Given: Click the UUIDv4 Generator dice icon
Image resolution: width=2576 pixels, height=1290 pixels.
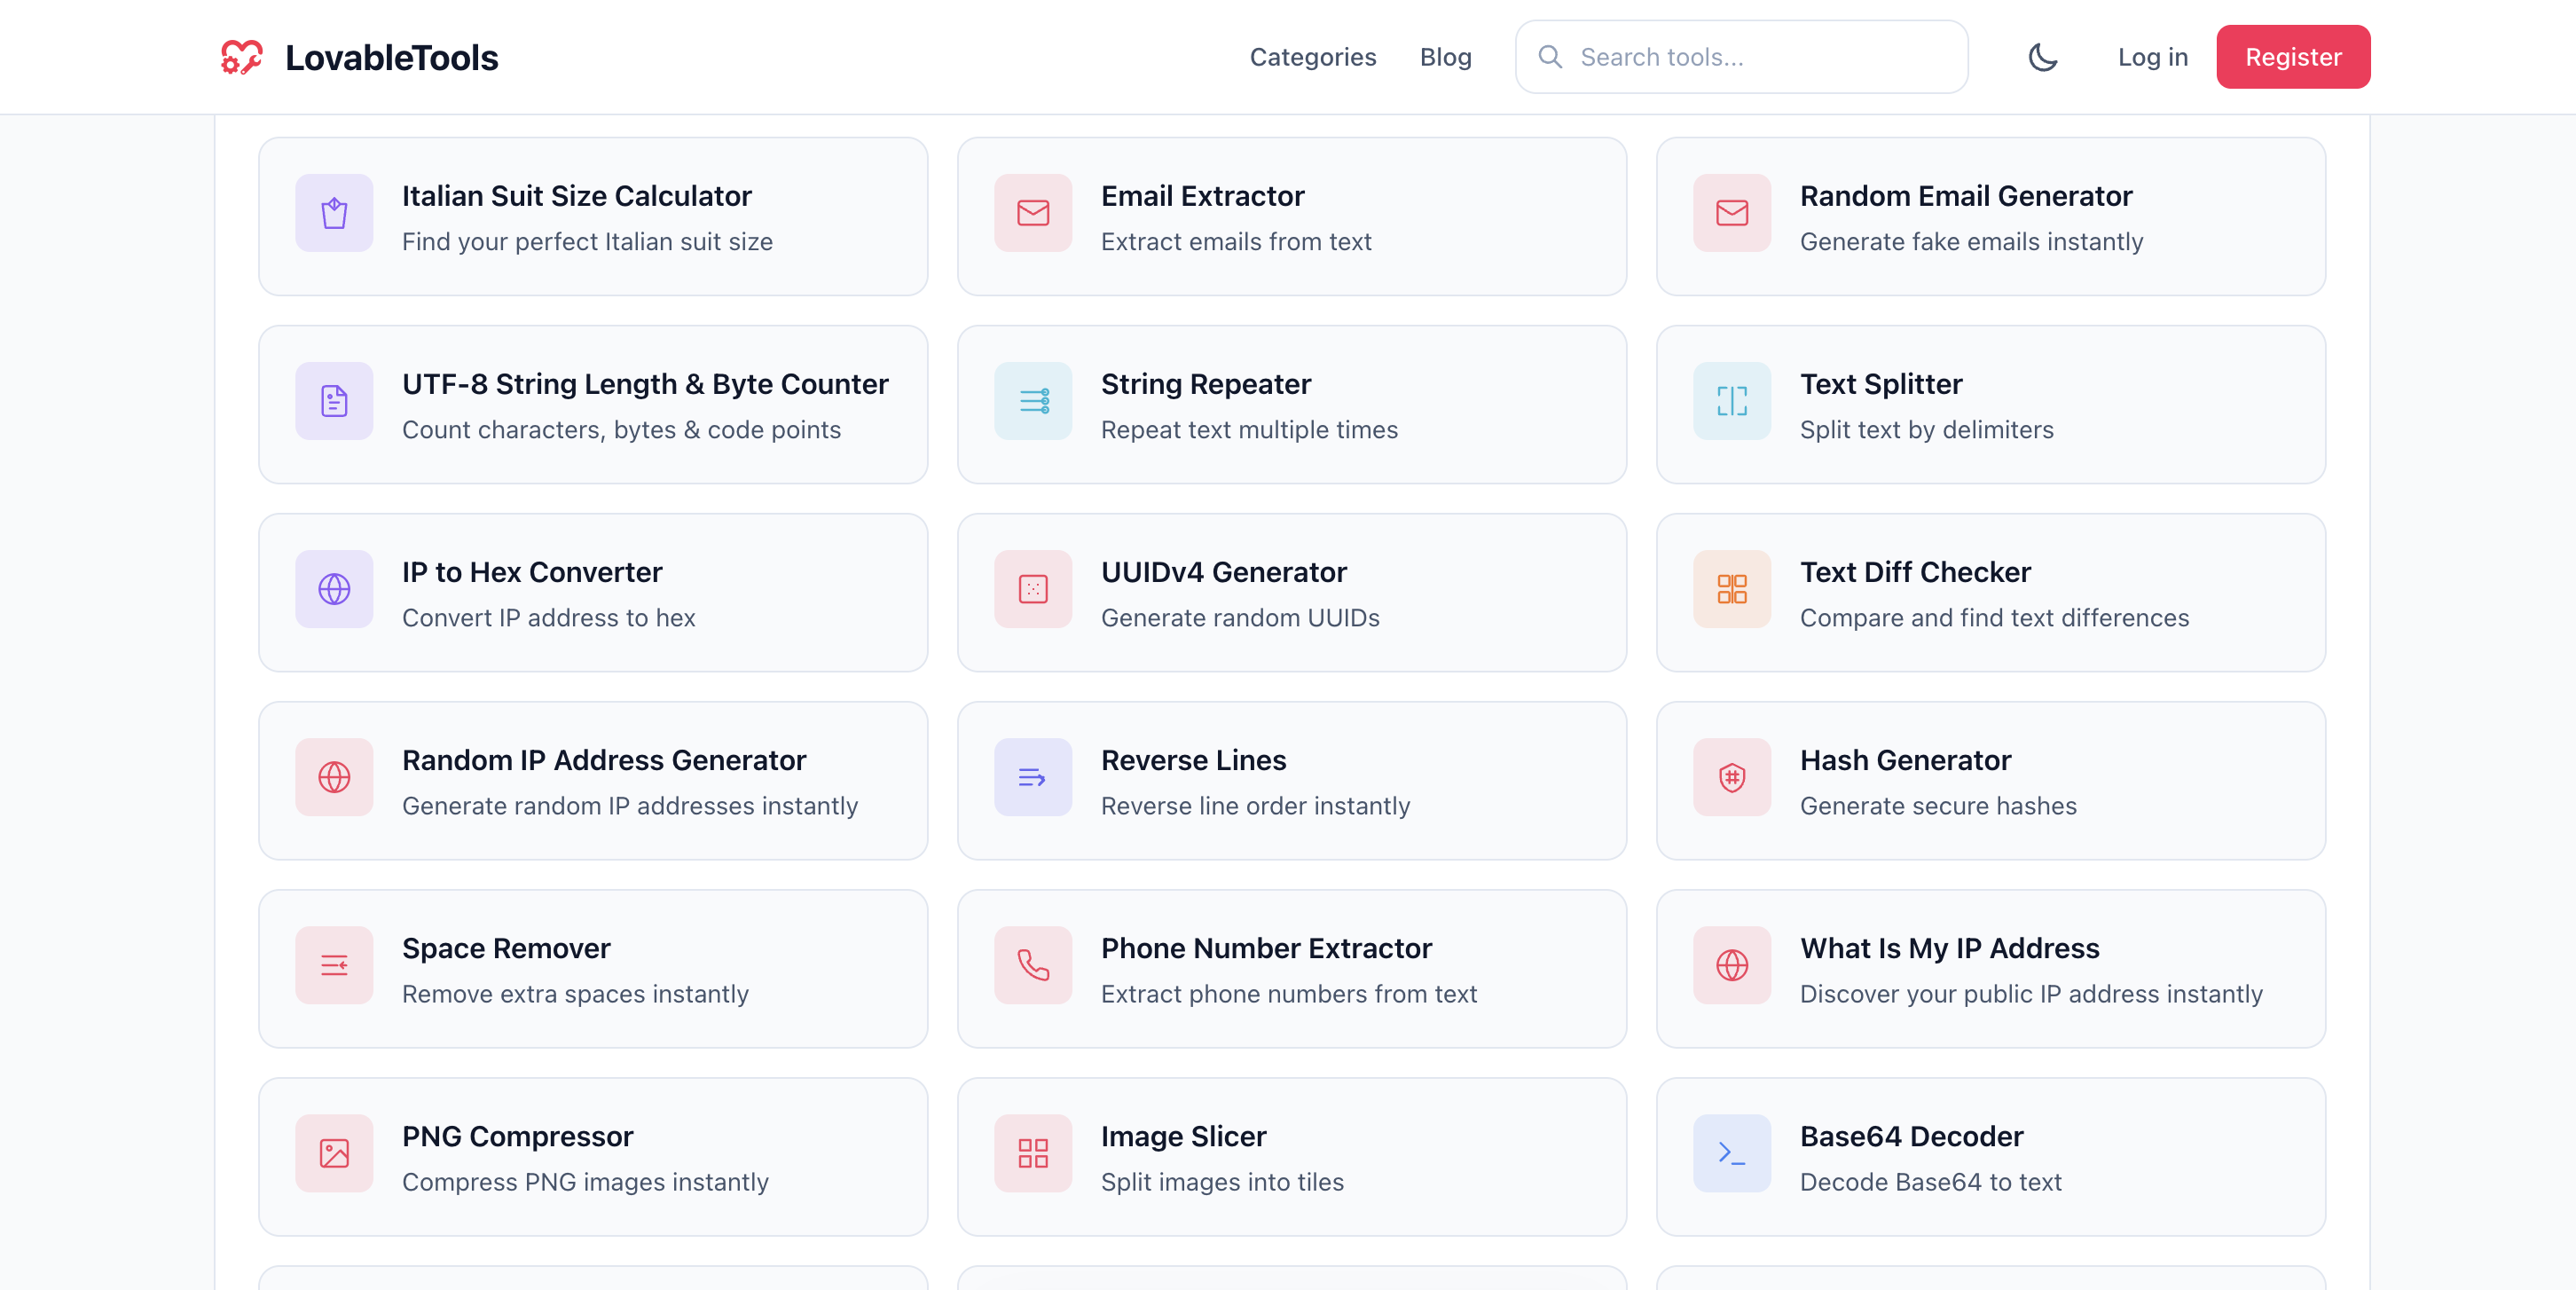Looking at the screenshot, I should point(1033,590).
